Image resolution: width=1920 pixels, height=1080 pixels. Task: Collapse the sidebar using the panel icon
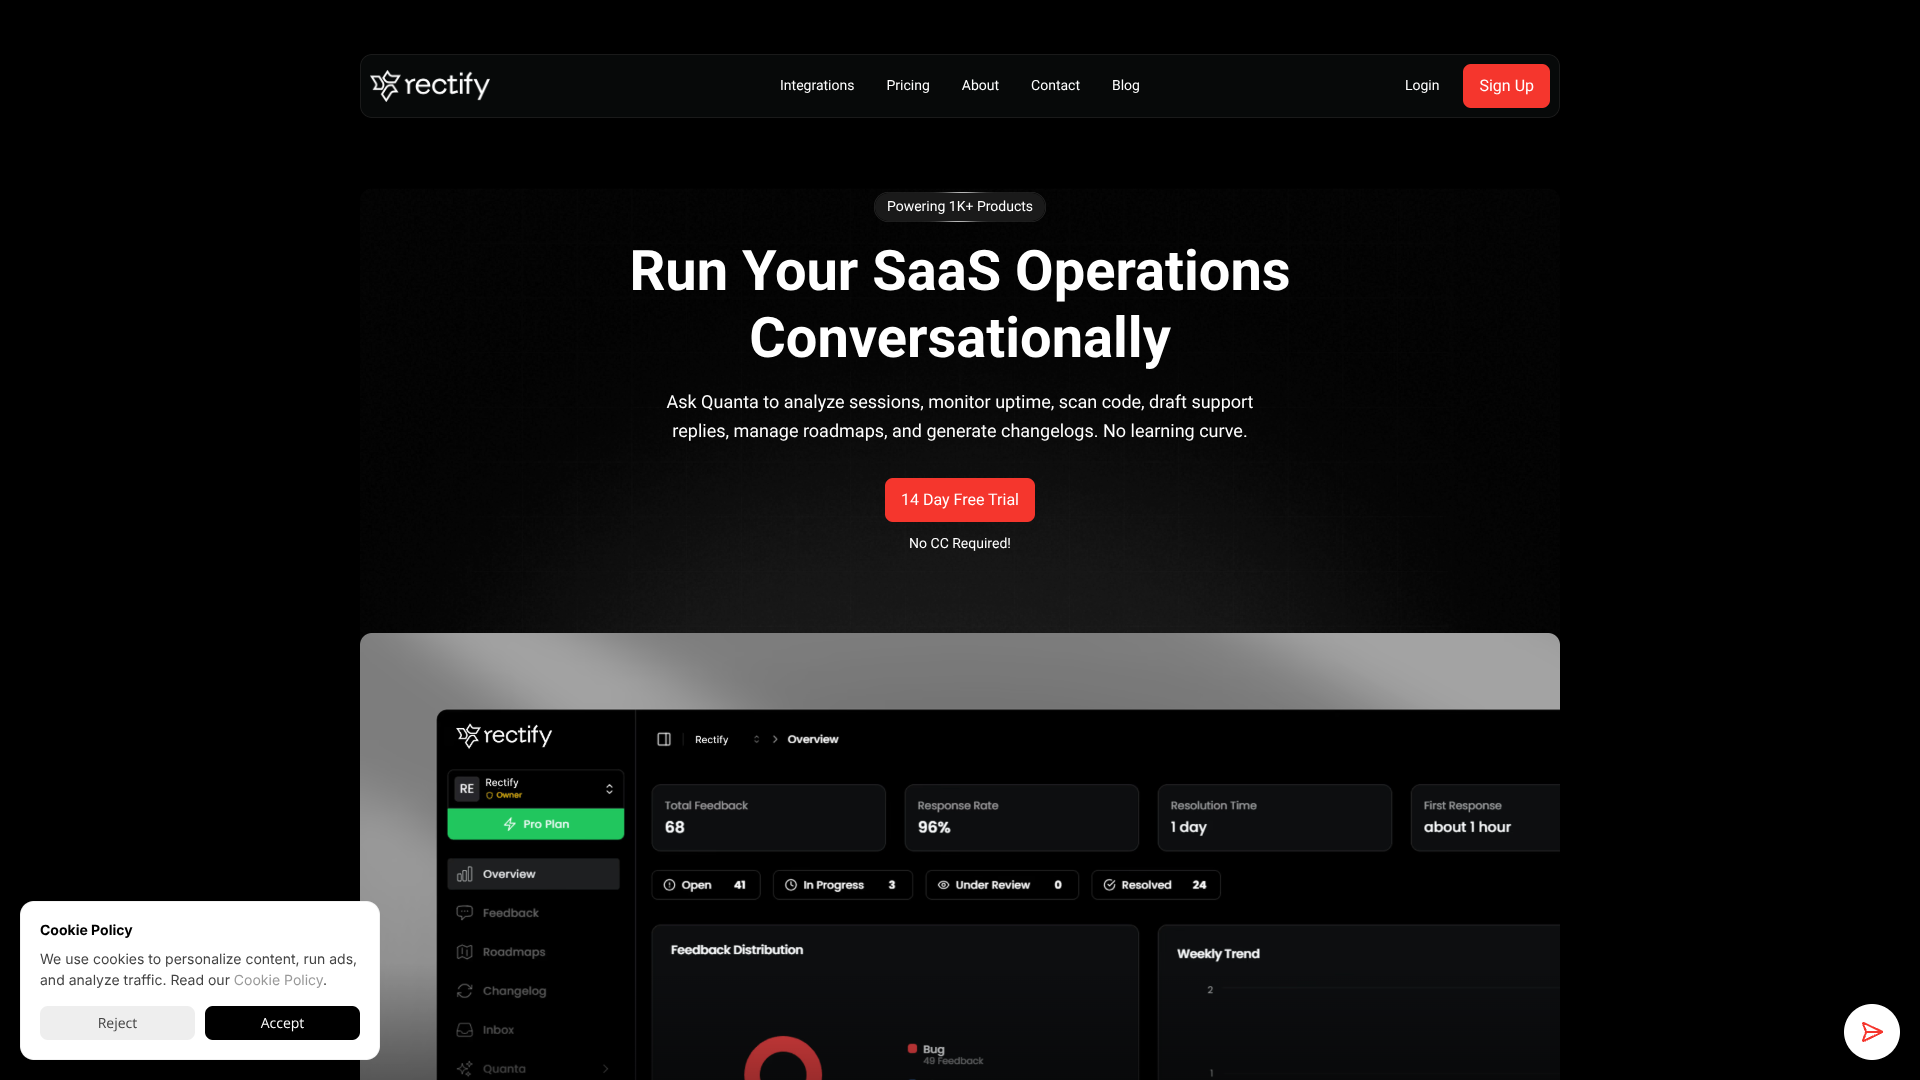[x=664, y=739]
